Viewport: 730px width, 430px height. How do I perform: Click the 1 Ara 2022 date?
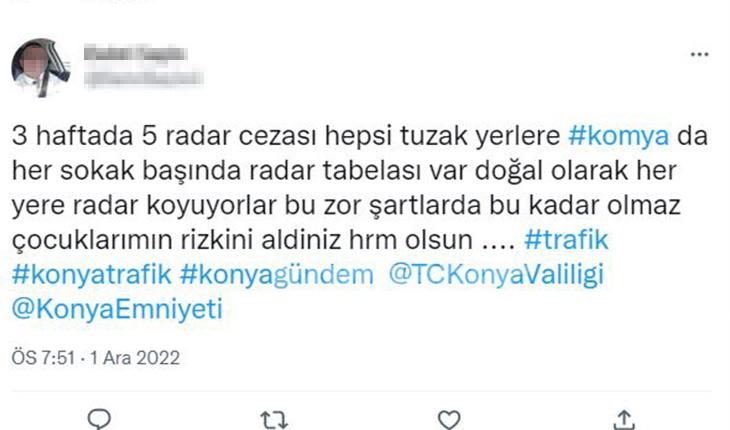tap(135, 358)
